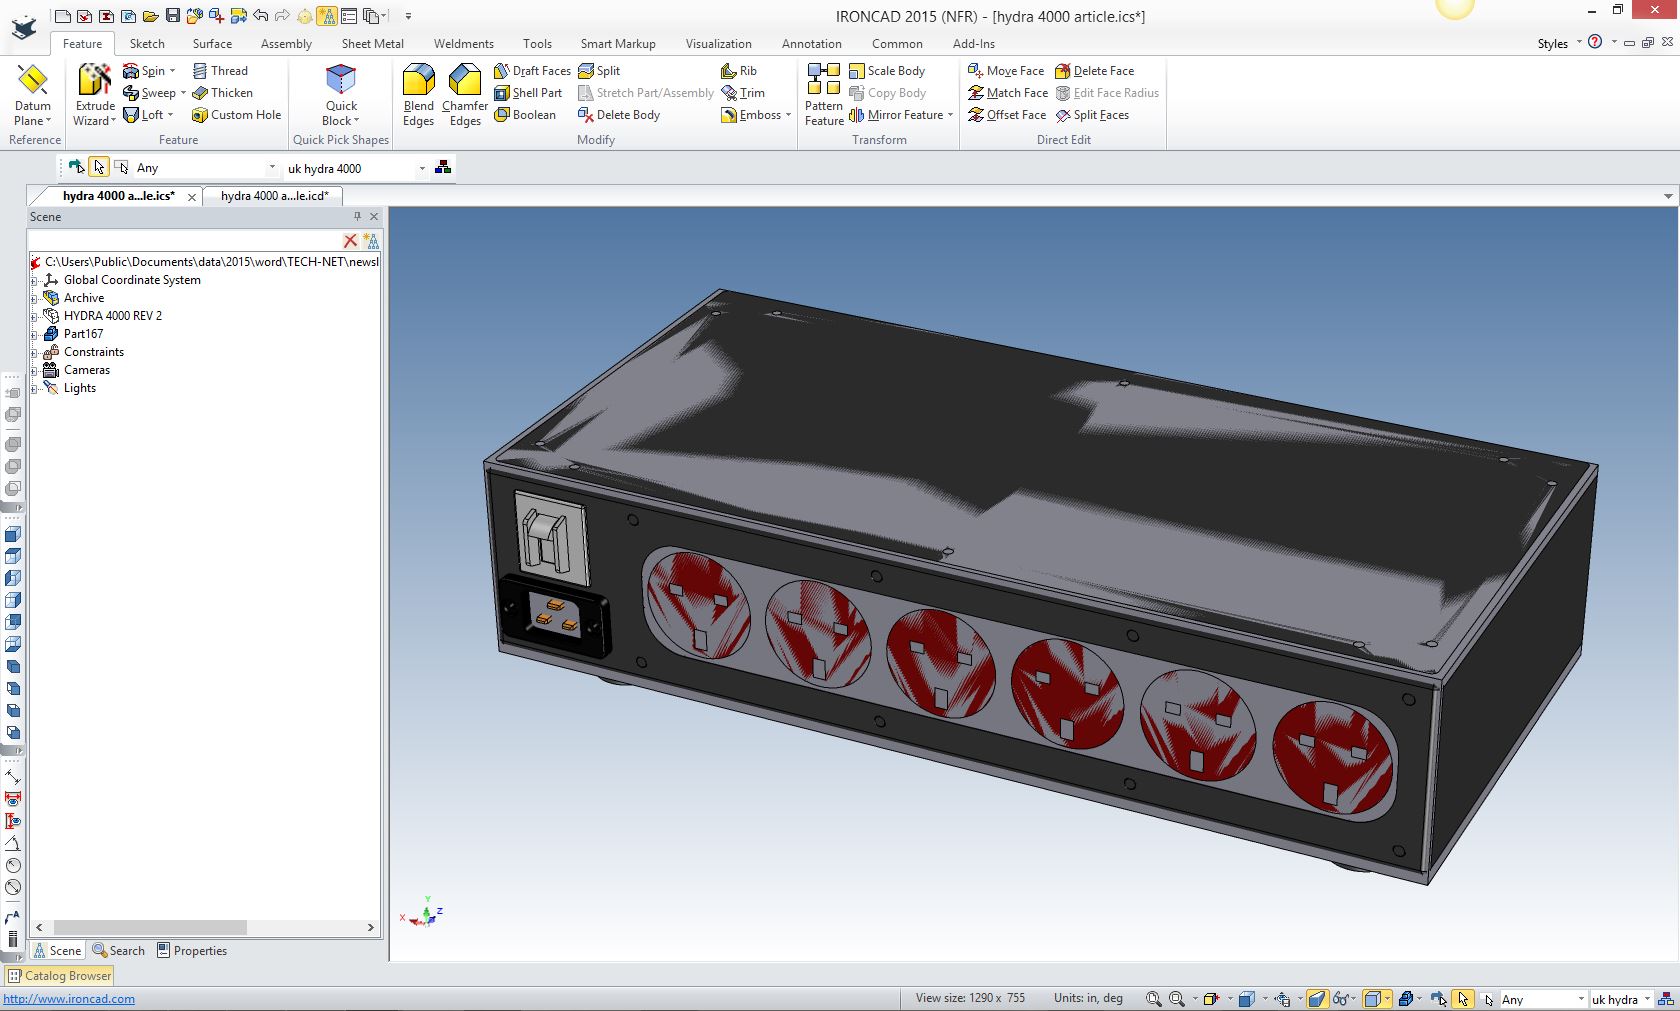This screenshot has width=1680, height=1011.
Task: Expand the Cameras tree node
Action: tap(34, 370)
